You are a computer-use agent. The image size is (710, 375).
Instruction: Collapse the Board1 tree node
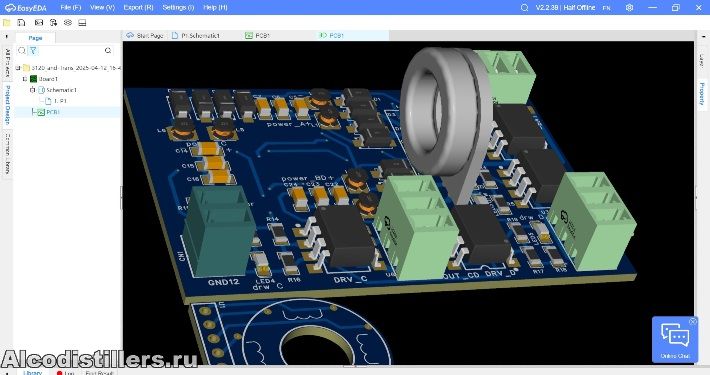25,79
